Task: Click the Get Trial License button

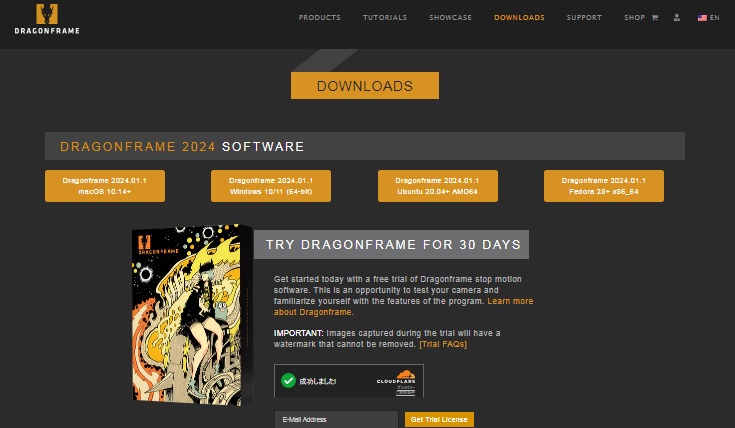Action: (x=439, y=420)
